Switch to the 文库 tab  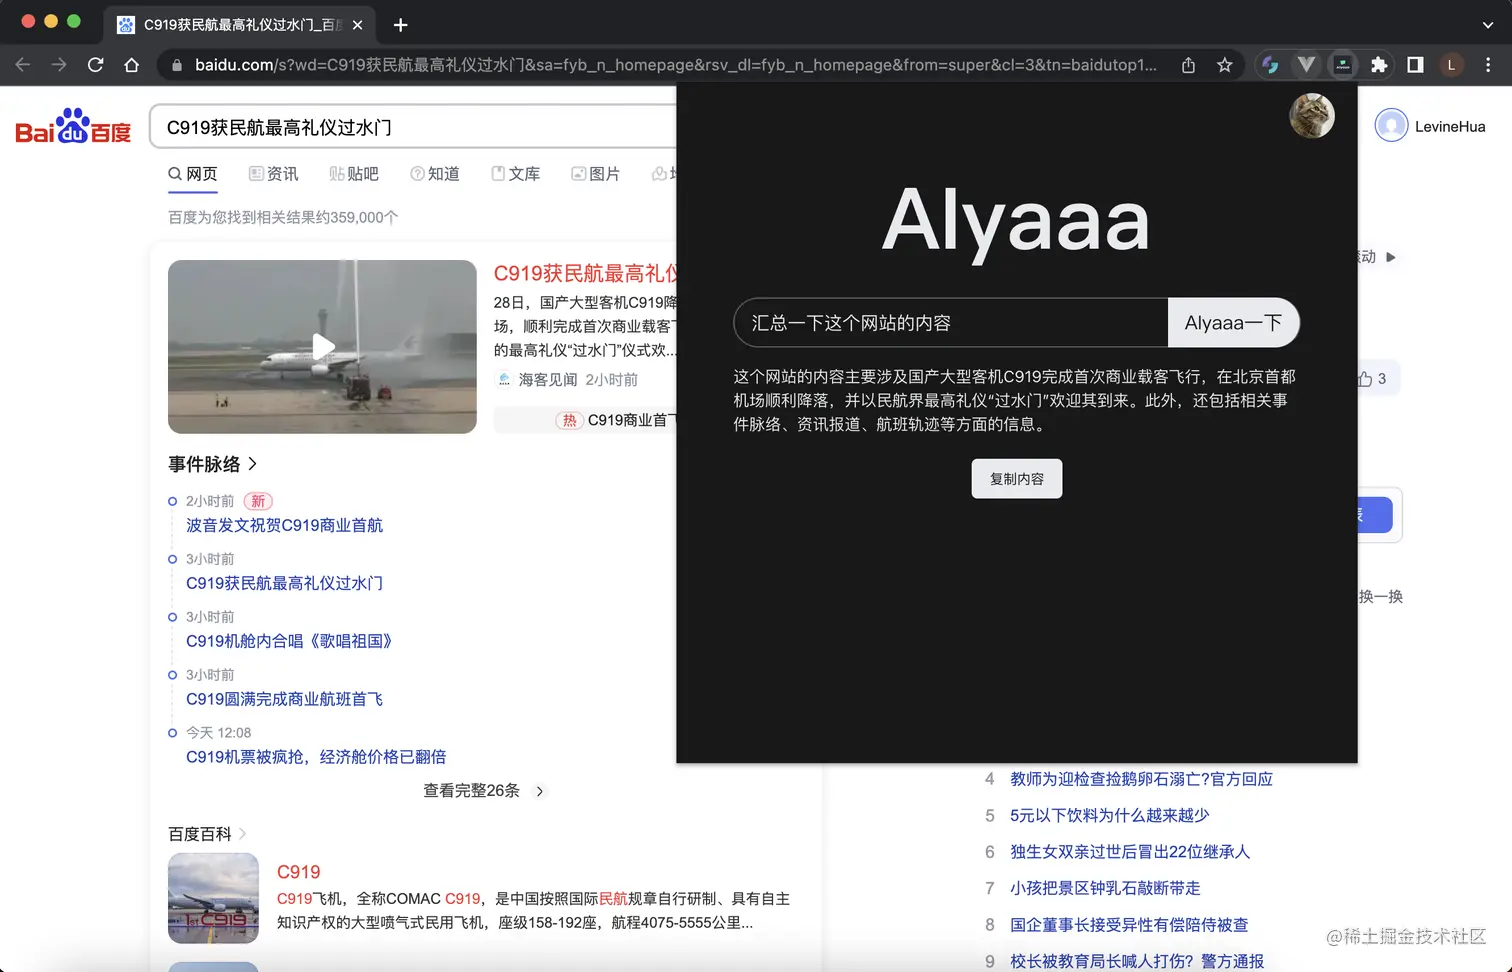tap(515, 174)
